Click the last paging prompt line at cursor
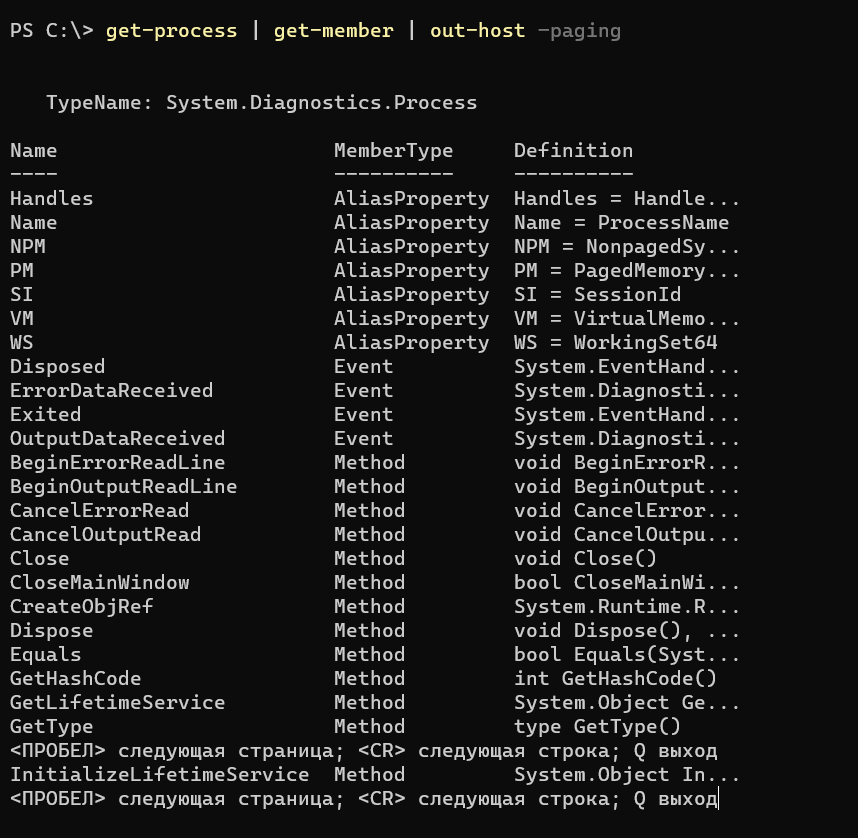 click(x=363, y=799)
